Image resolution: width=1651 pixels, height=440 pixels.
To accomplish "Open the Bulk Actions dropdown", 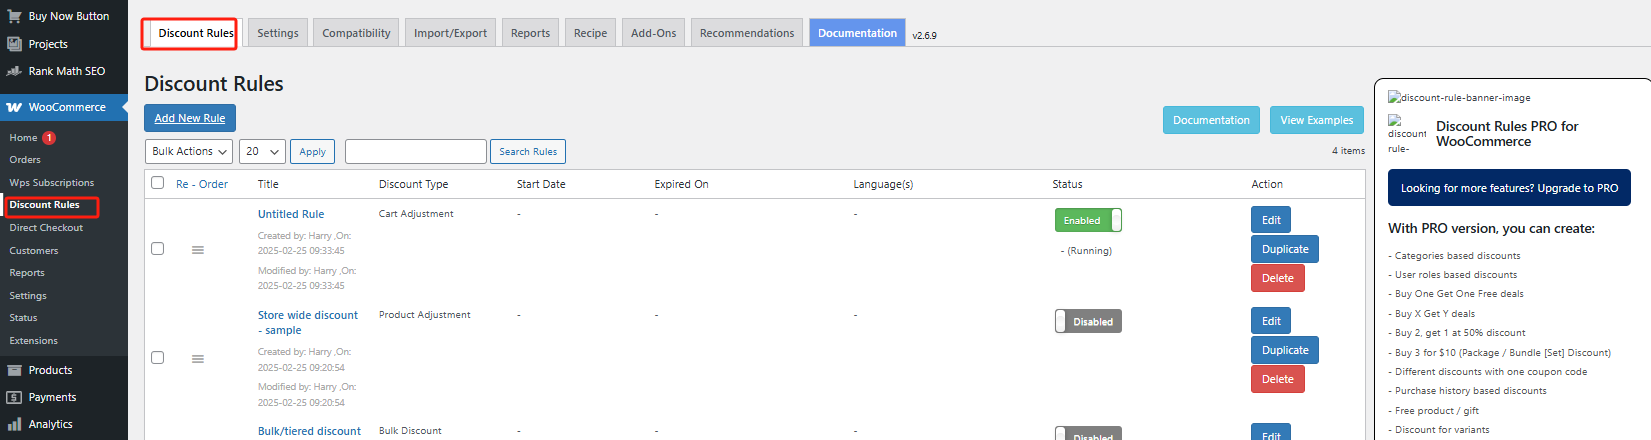I will click(189, 151).
